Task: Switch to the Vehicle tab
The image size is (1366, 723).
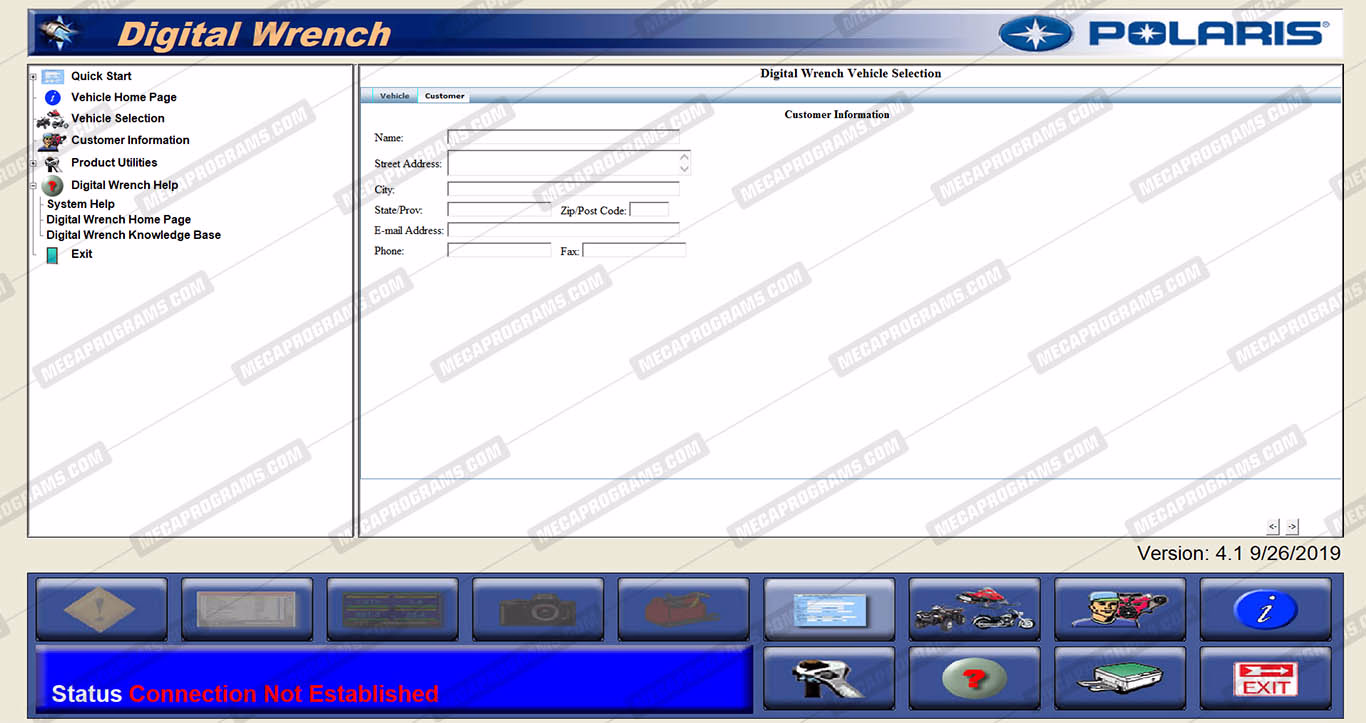Action: (x=394, y=96)
